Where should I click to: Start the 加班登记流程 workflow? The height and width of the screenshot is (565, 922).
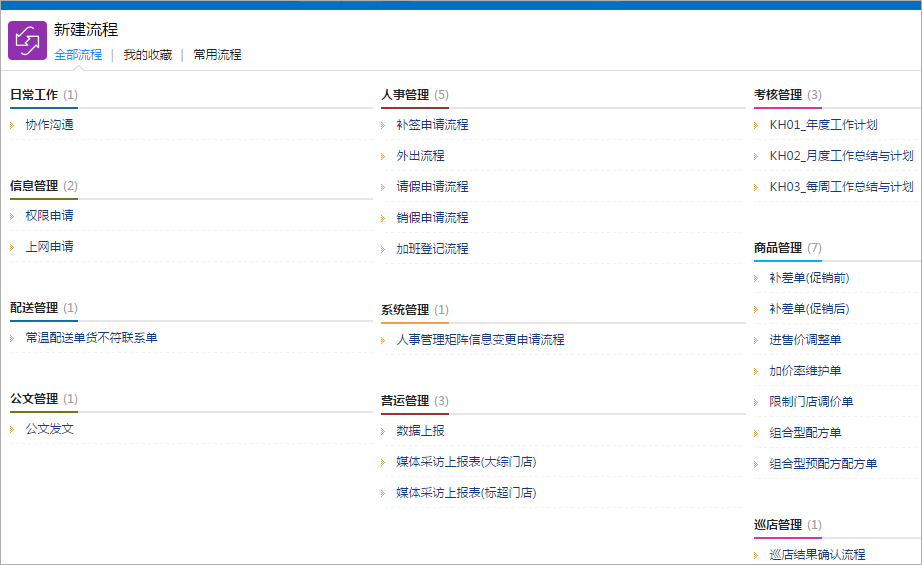432,249
